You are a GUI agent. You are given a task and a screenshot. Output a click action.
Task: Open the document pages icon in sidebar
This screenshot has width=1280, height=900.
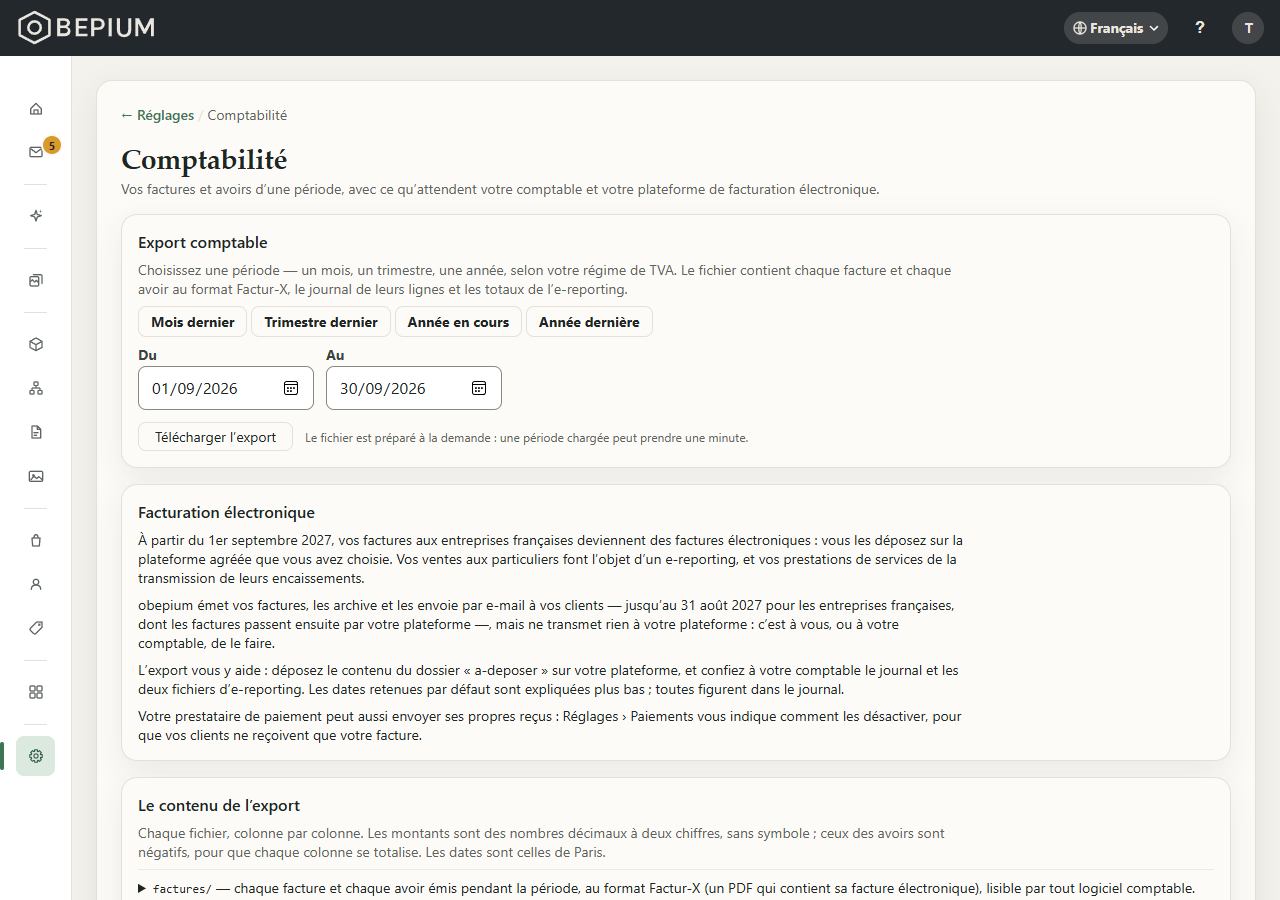click(x=36, y=432)
